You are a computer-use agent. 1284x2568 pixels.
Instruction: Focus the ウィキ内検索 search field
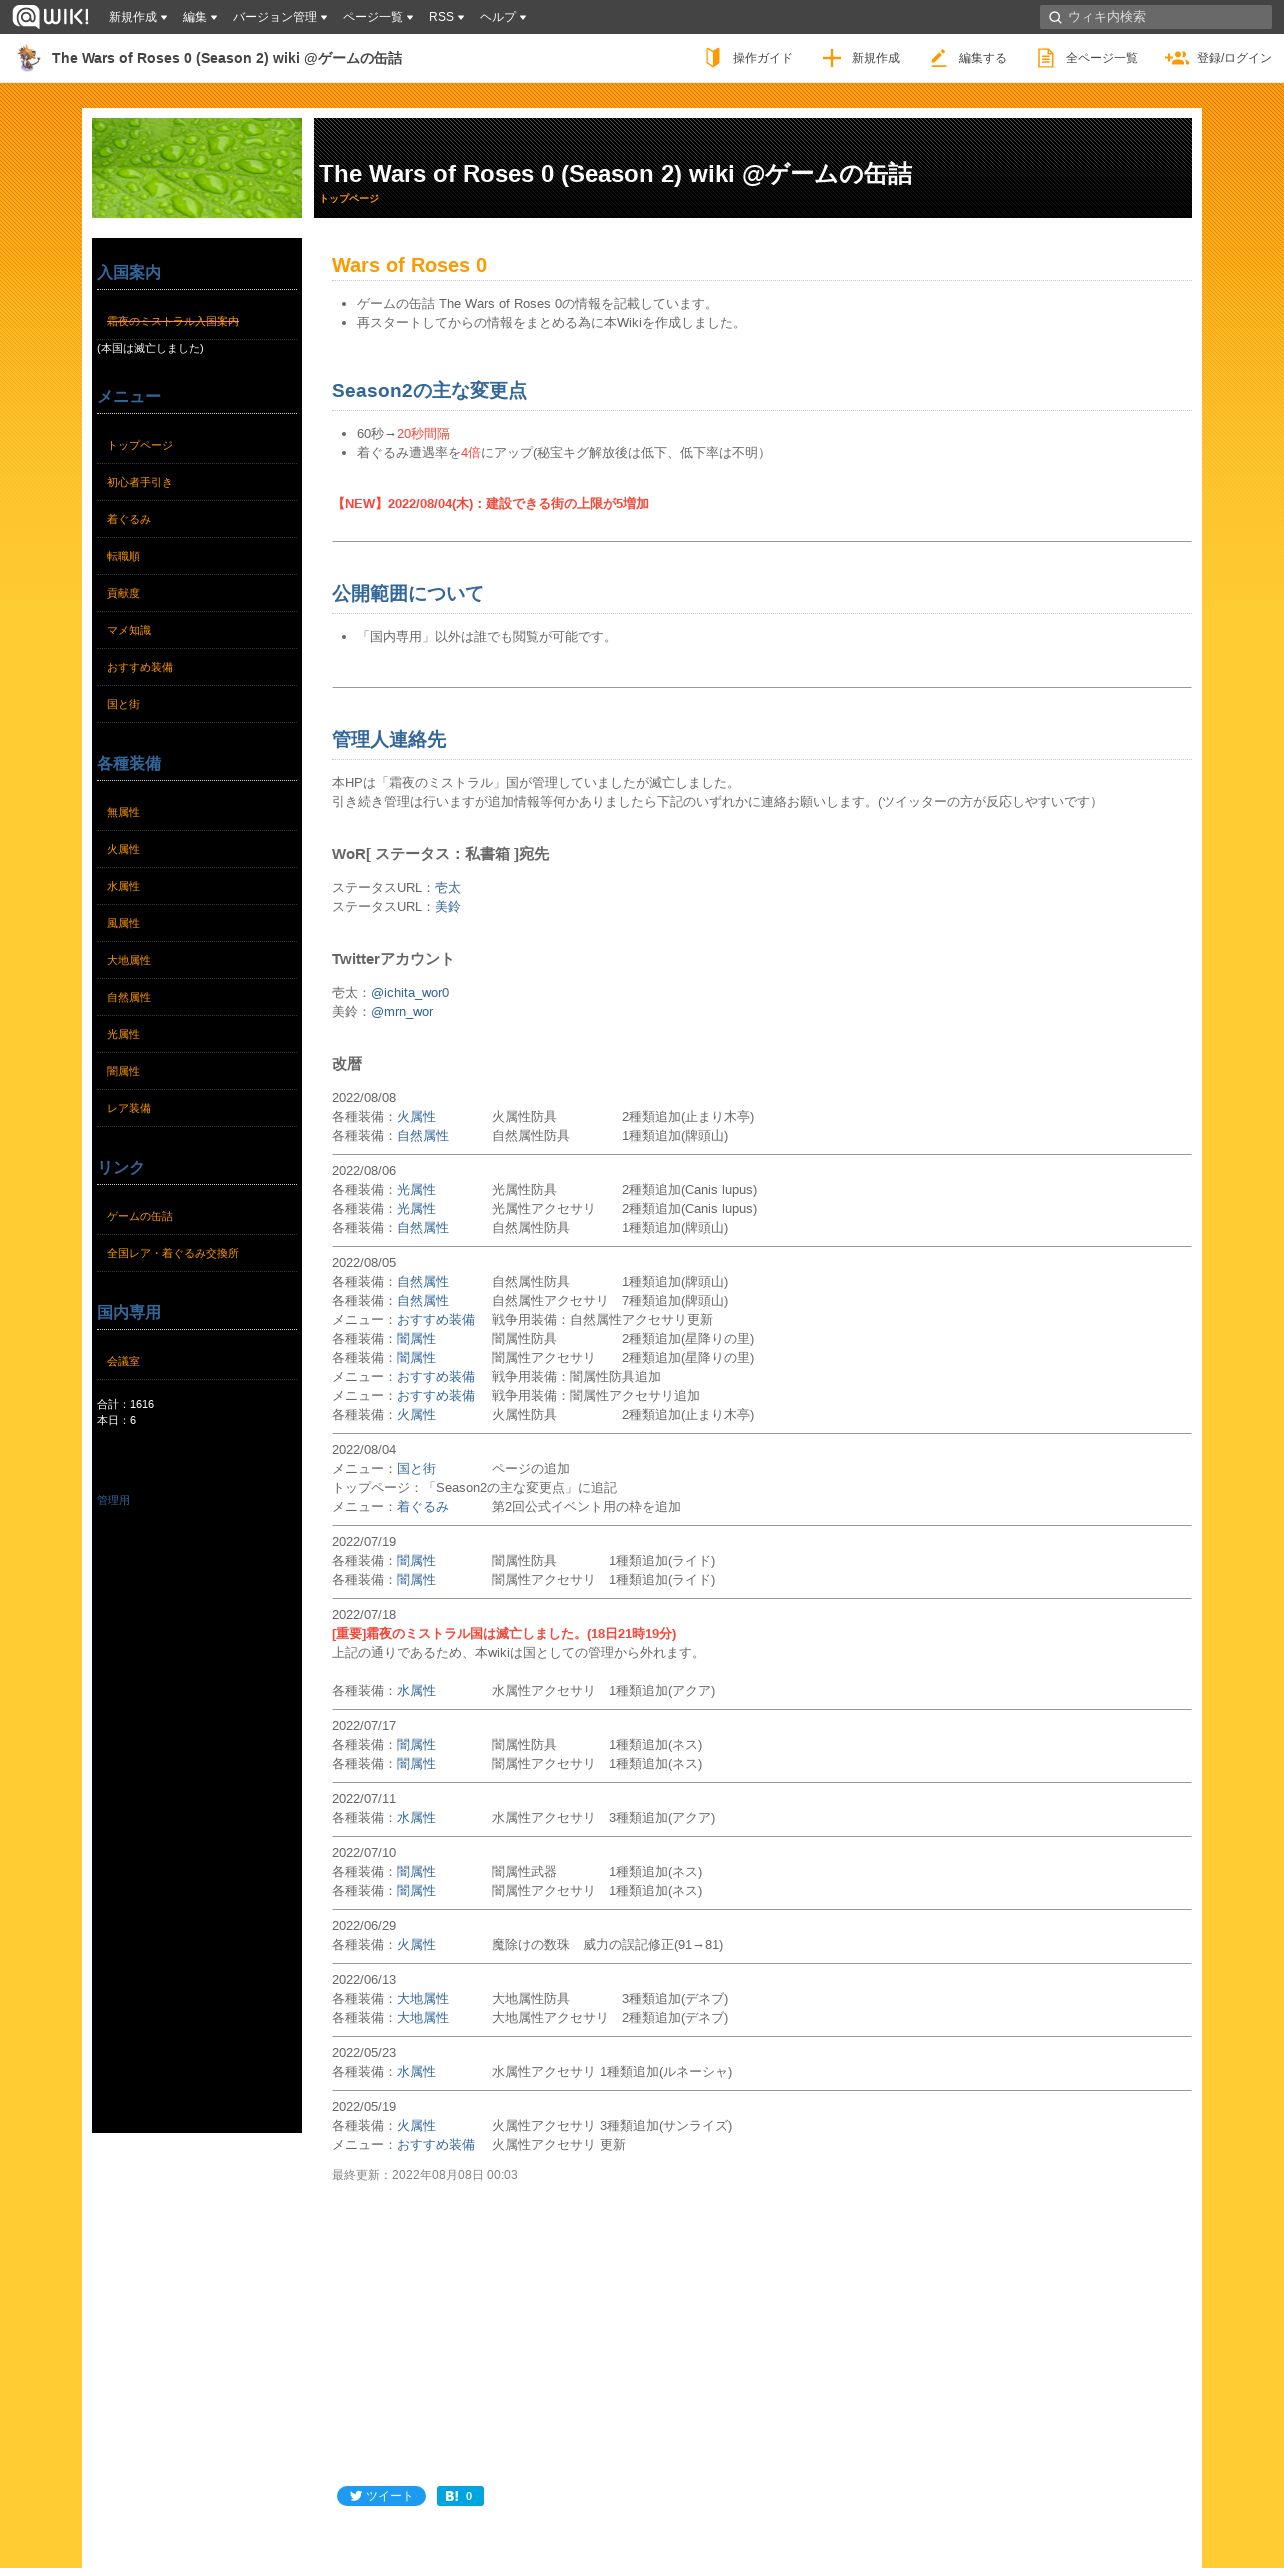(x=1156, y=17)
